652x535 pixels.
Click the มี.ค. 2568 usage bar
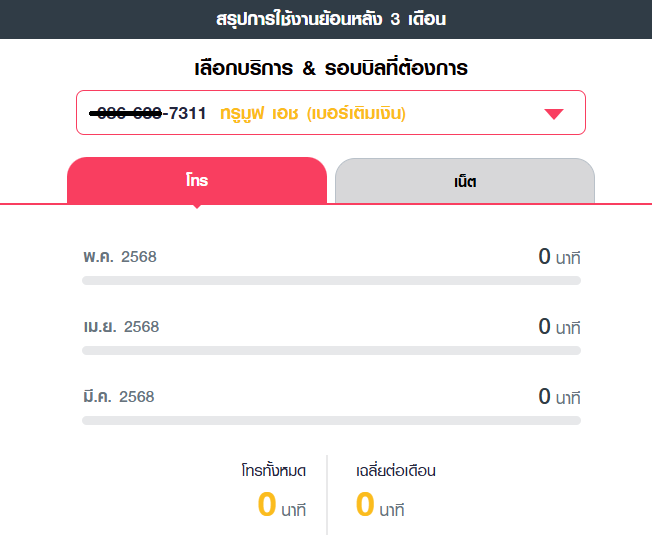pyautogui.click(x=331, y=420)
